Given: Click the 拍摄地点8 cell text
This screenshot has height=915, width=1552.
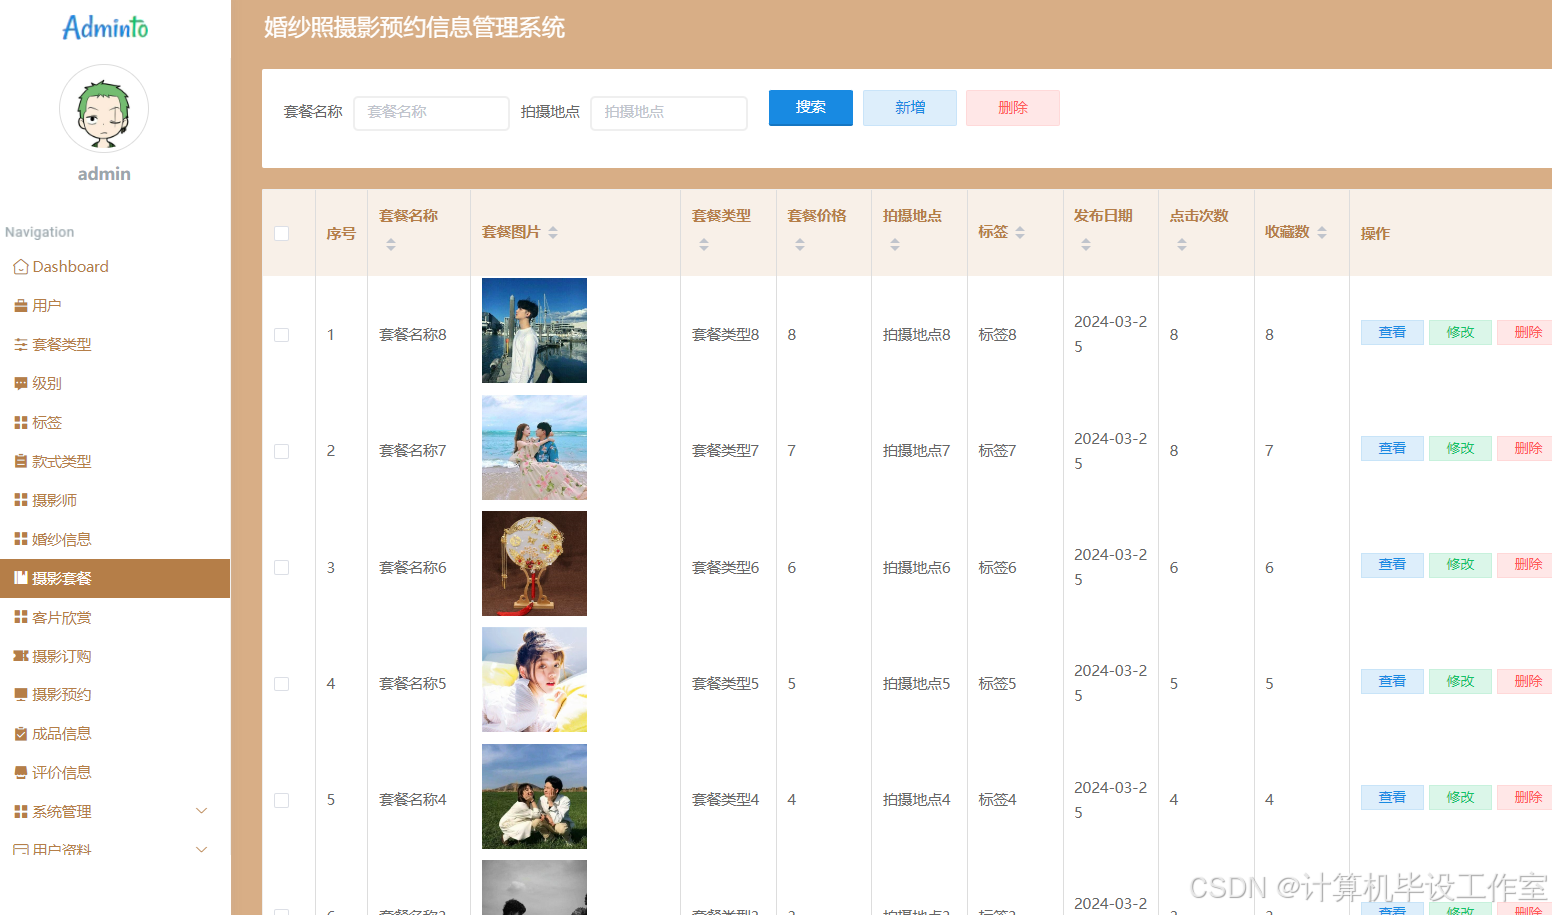Looking at the screenshot, I should coord(916,335).
